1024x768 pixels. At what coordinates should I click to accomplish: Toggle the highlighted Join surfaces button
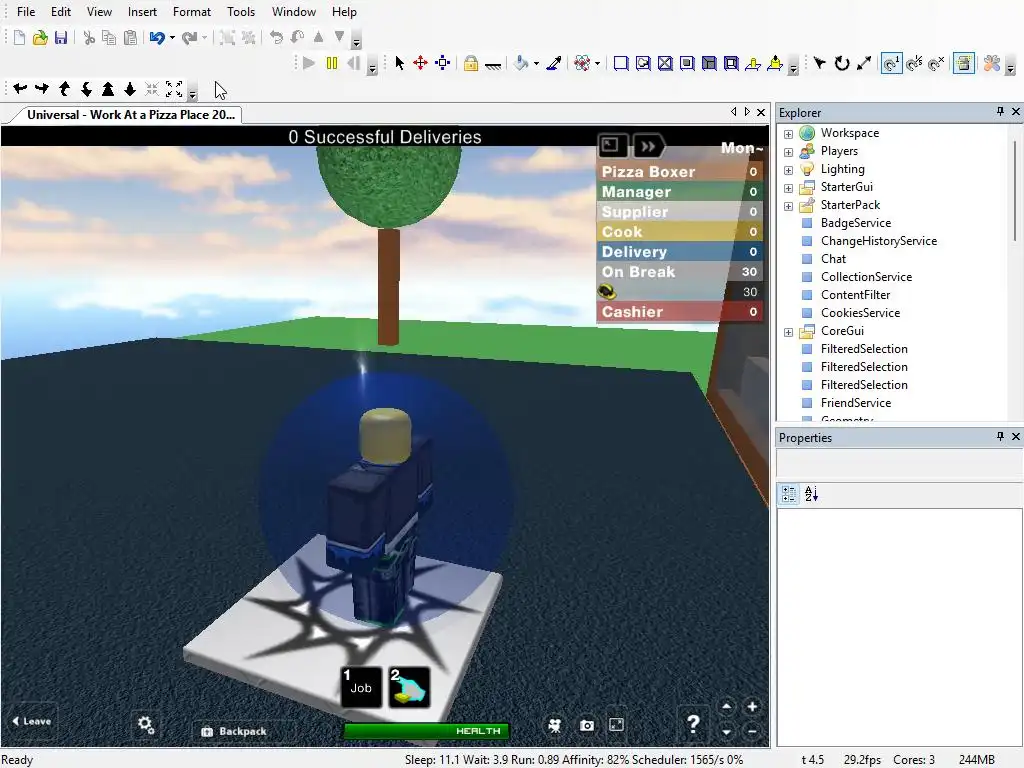(964, 63)
